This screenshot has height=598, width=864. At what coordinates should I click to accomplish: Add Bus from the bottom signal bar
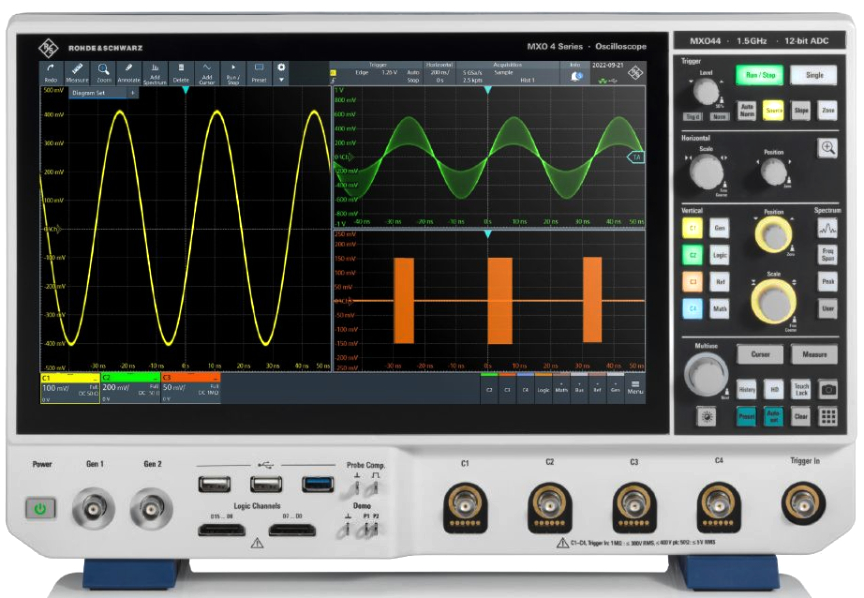[x=579, y=388]
